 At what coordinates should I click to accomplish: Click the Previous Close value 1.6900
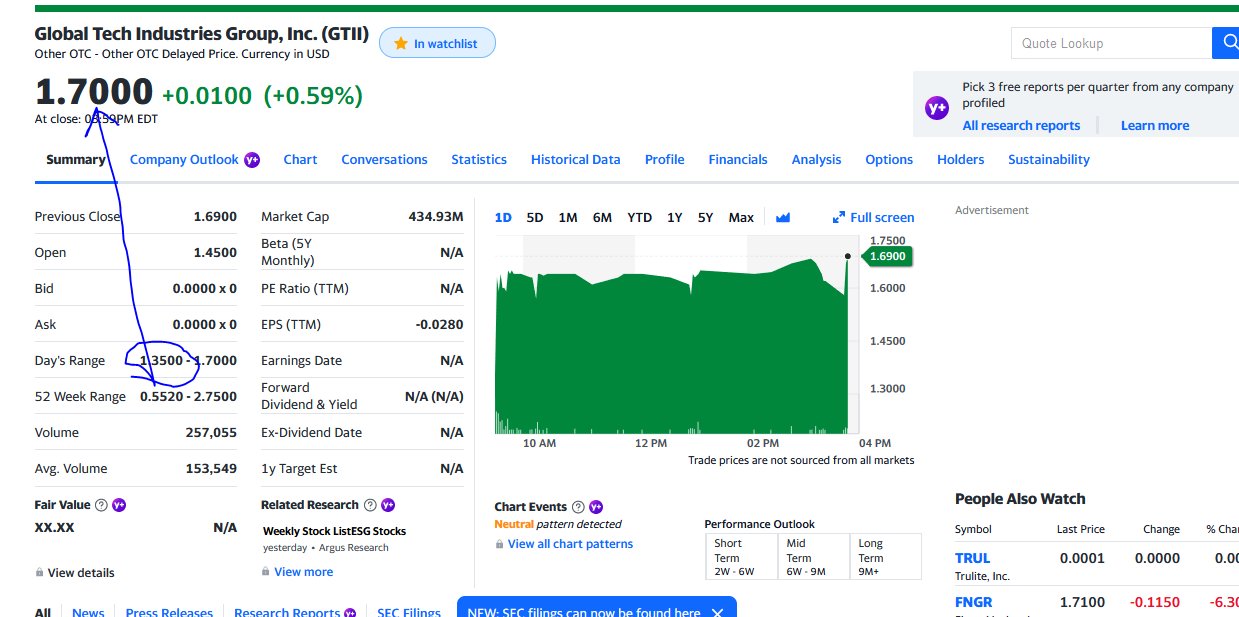(215, 217)
